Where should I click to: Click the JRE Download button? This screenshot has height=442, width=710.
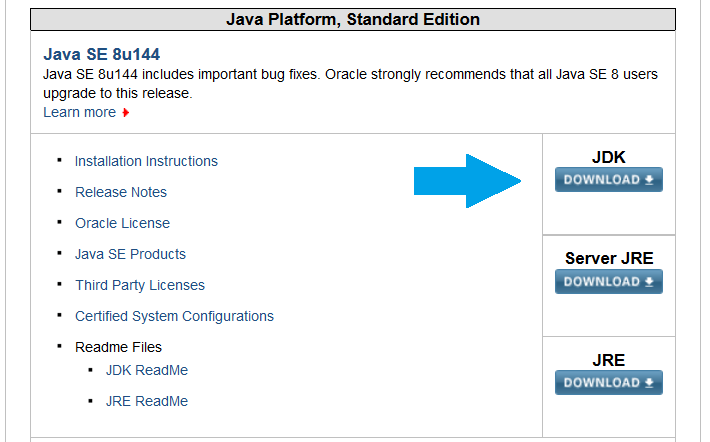tap(609, 383)
